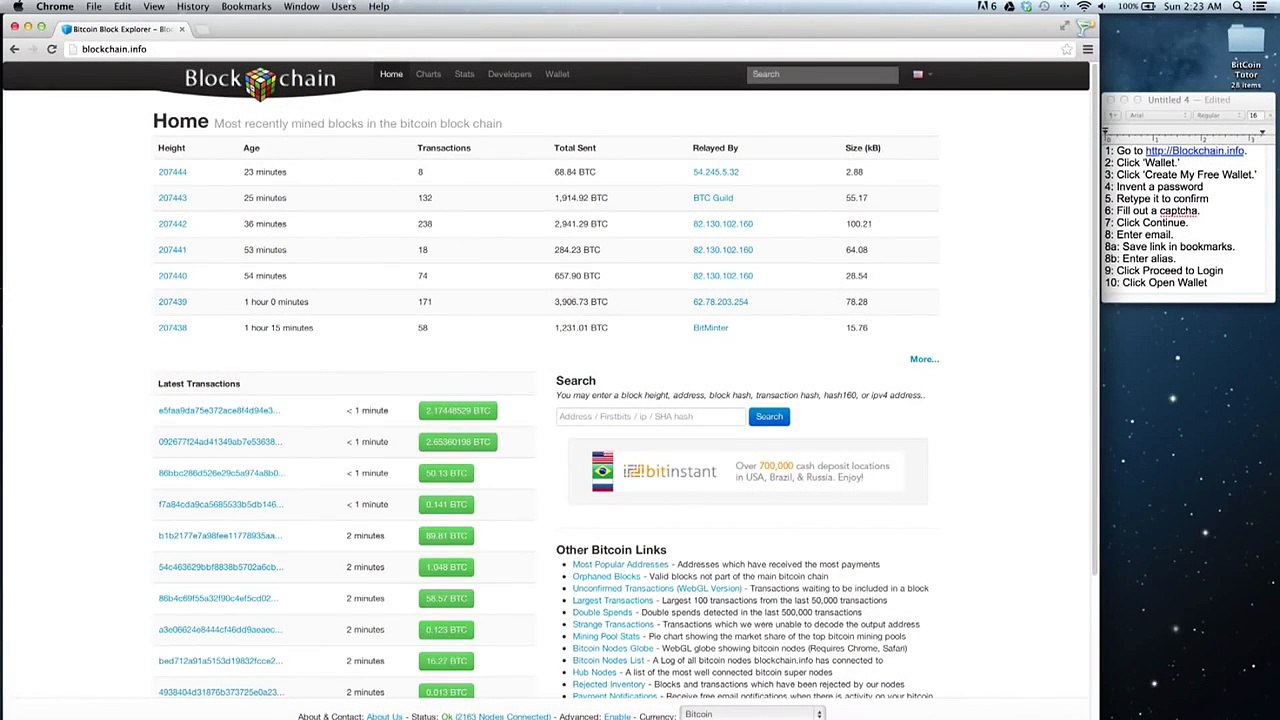1280x720 pixels.
Task: Open the paragraph styles dropdown in TextEdit
Action: (x=1113, y=115)
